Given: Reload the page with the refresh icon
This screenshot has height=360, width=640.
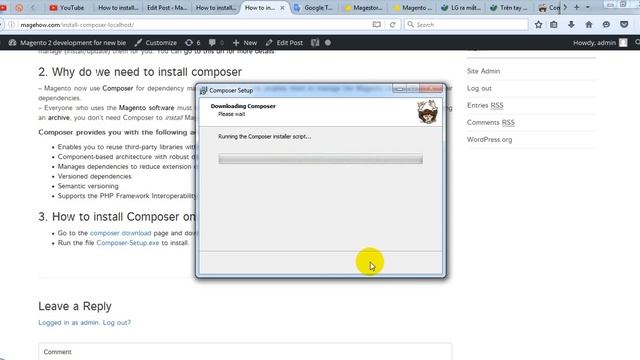Looking at the screenshot, I should coord(392,24).
